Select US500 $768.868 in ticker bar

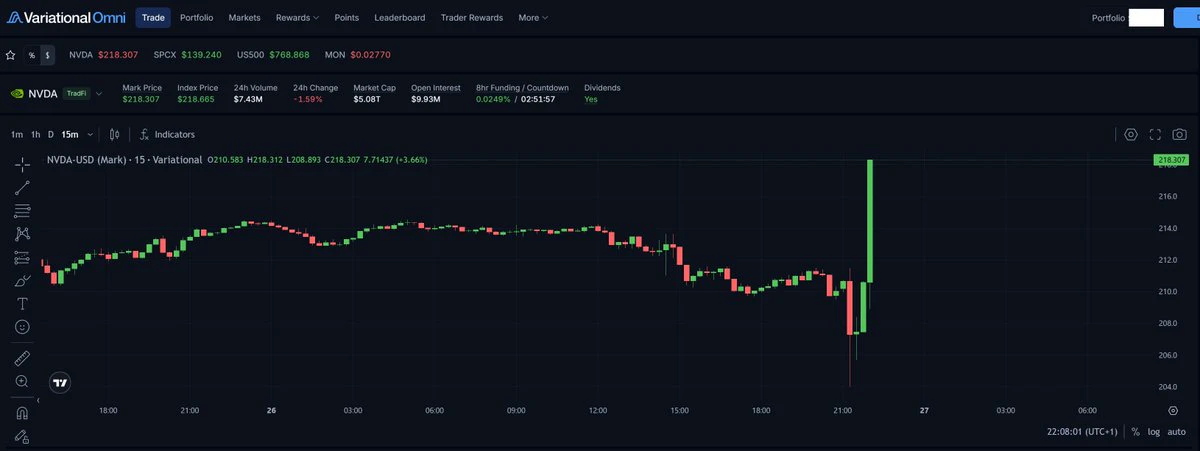coord(273,55)
